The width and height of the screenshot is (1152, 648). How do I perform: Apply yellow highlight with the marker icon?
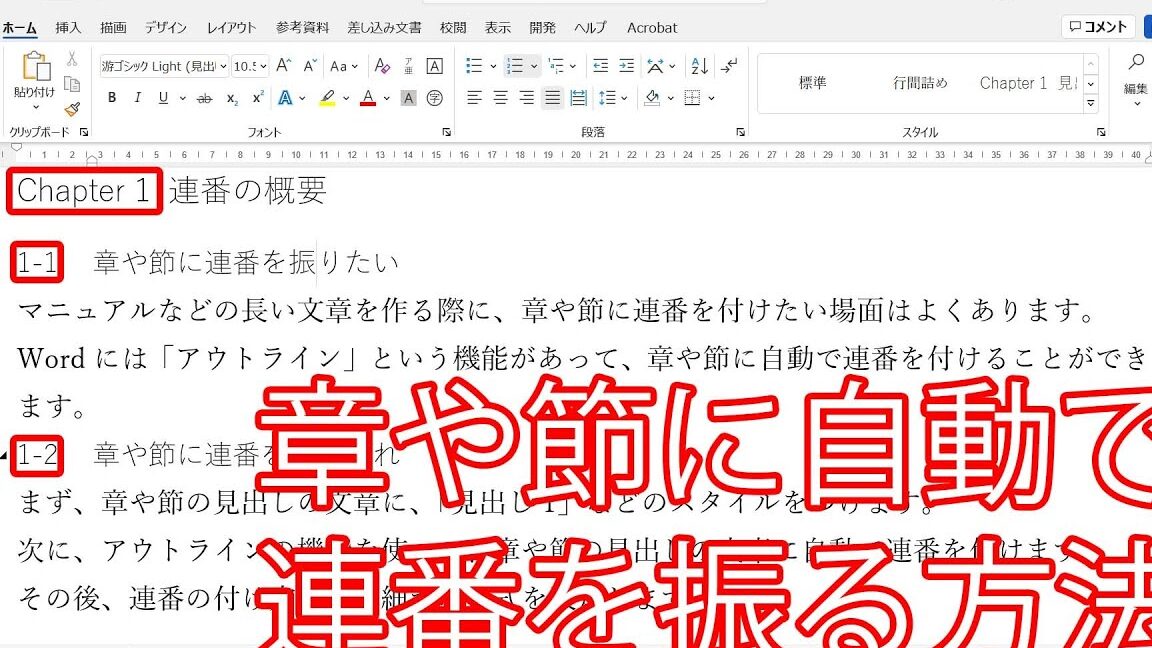click(328, 98)
